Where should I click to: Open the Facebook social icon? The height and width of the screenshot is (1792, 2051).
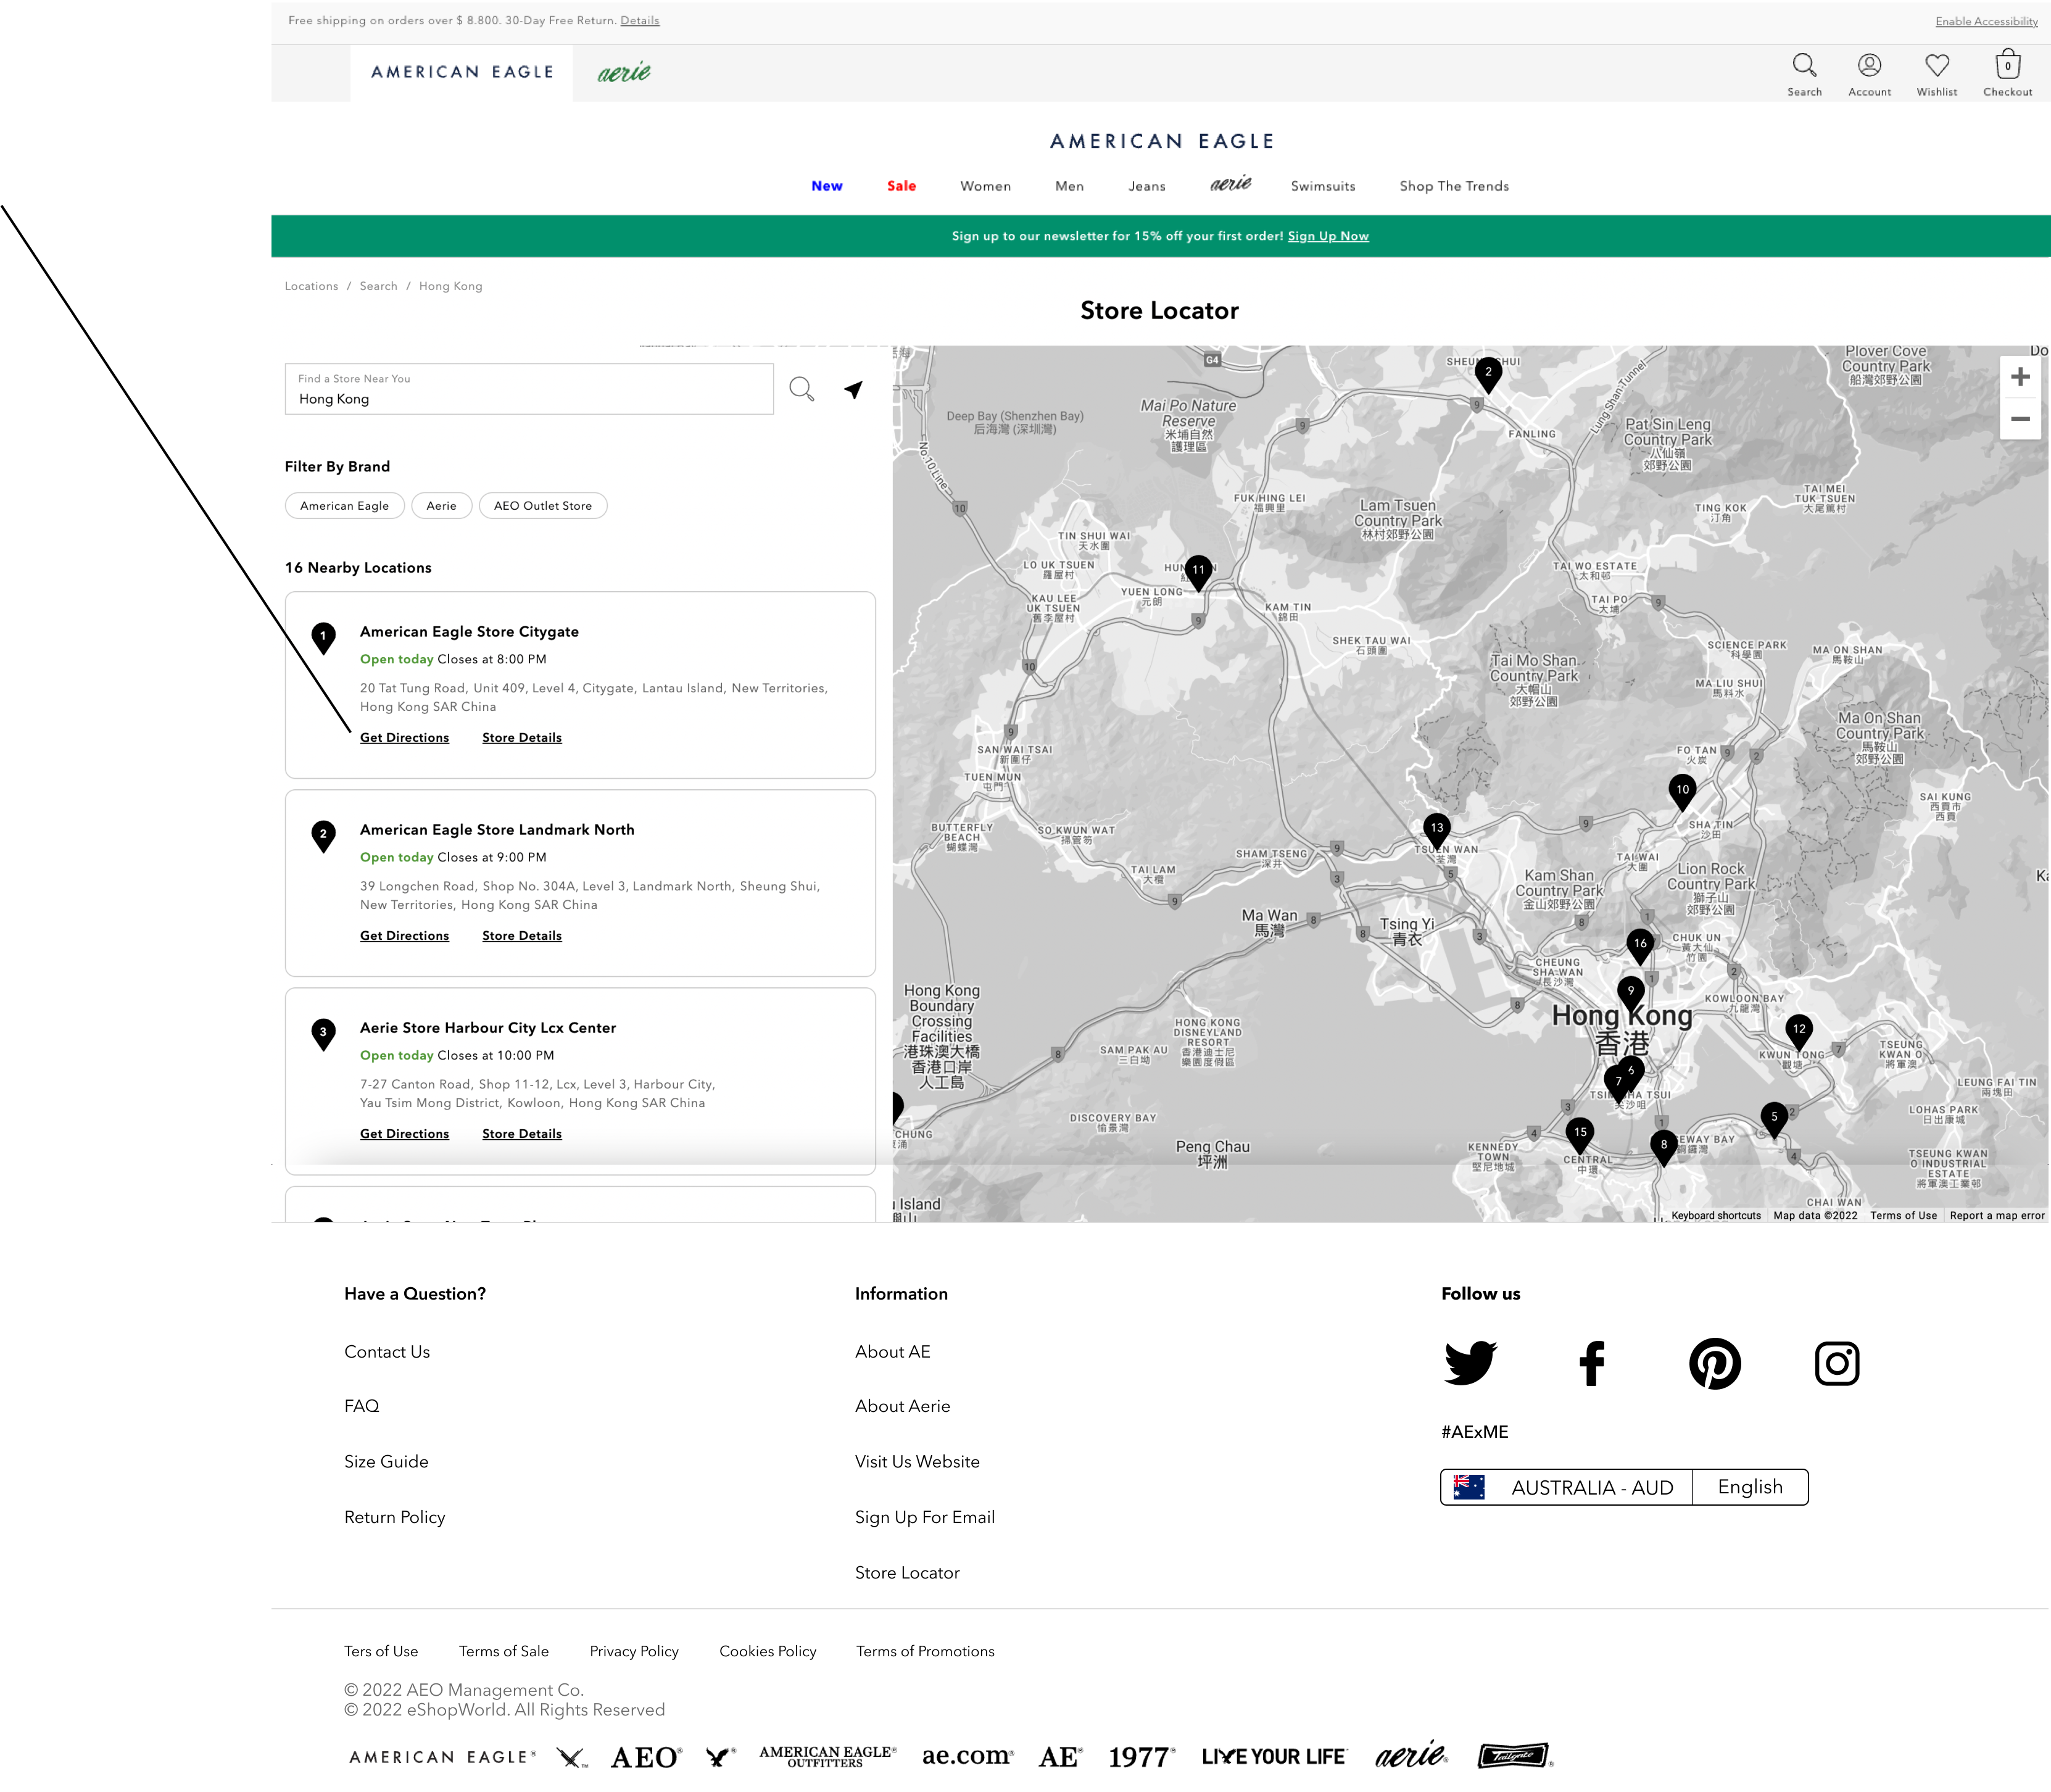click(x=1591, y=1363)
